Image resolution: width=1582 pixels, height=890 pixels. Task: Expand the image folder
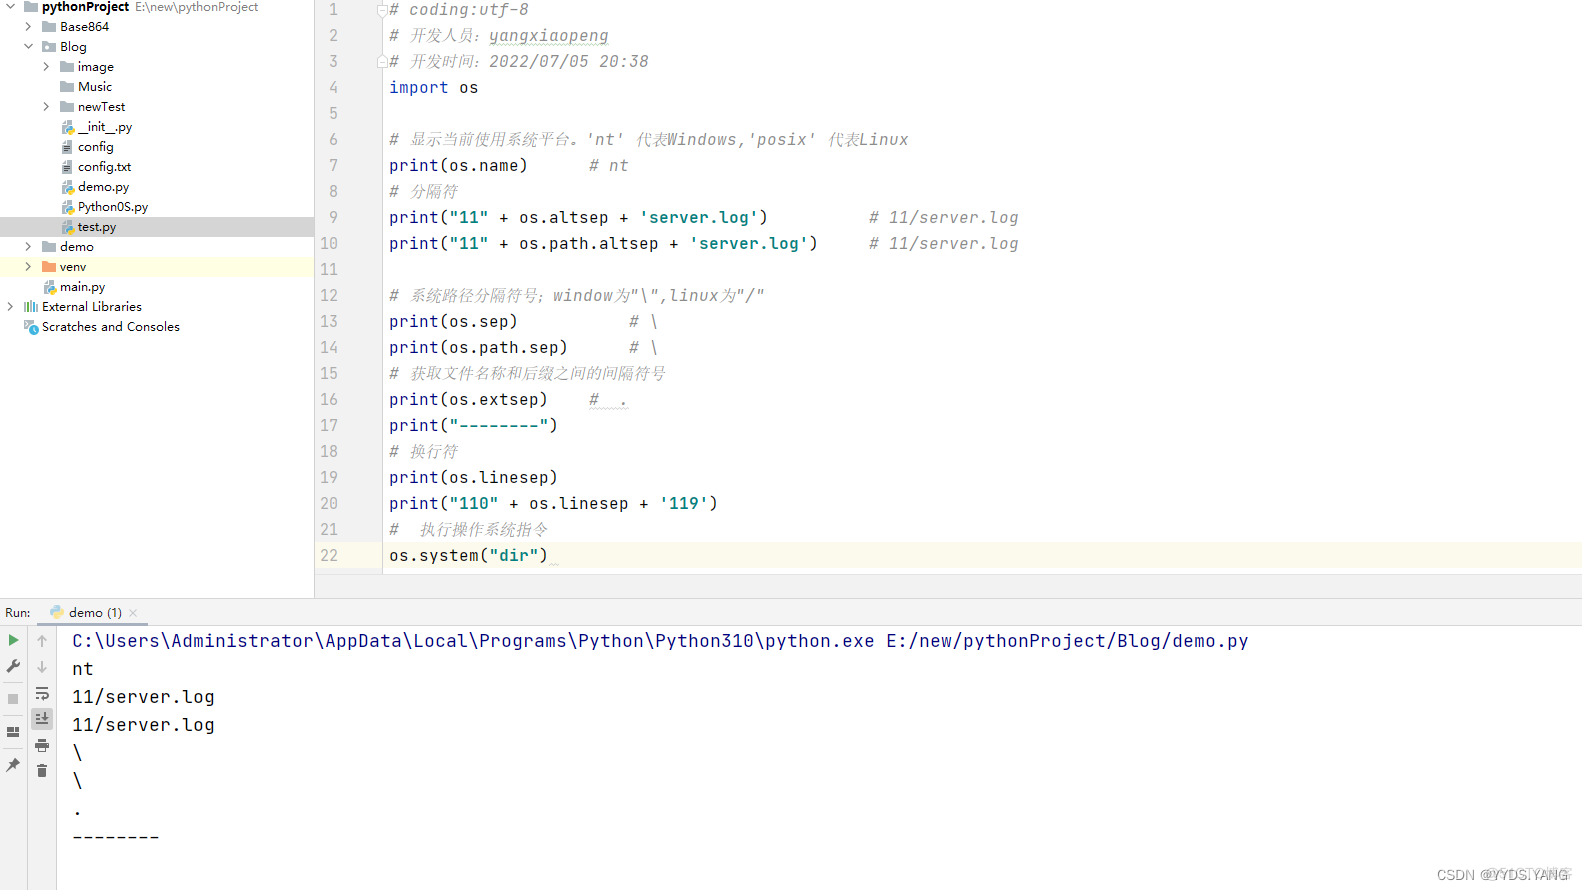pyautogui.click(x=46, y=67)
